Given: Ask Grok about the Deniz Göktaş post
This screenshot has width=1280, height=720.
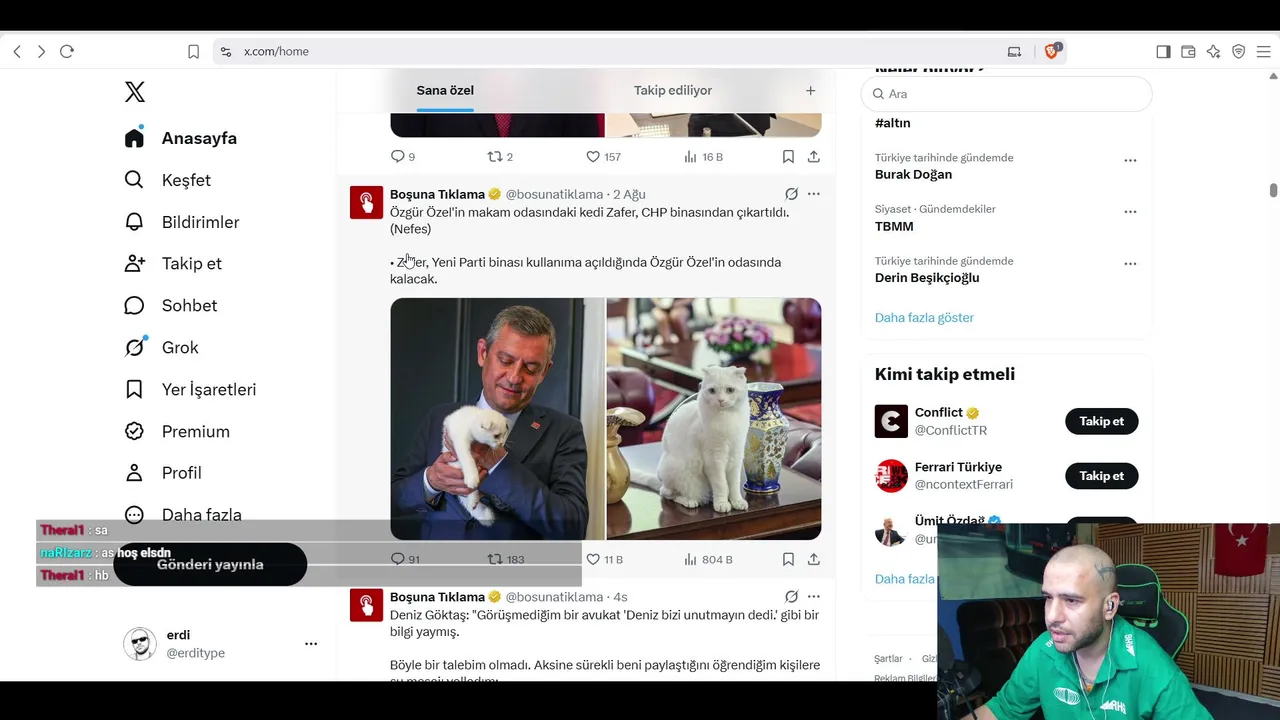Looking at the screenshot, I should [x=791, y=597].
